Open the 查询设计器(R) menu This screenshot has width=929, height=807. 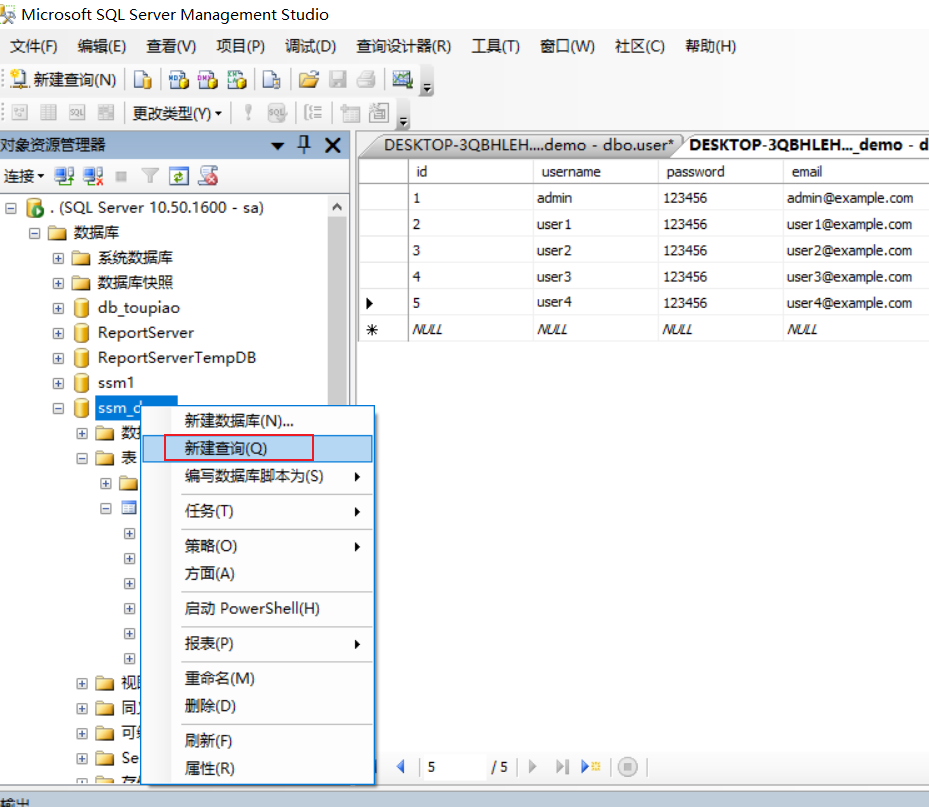coord(403,46)
